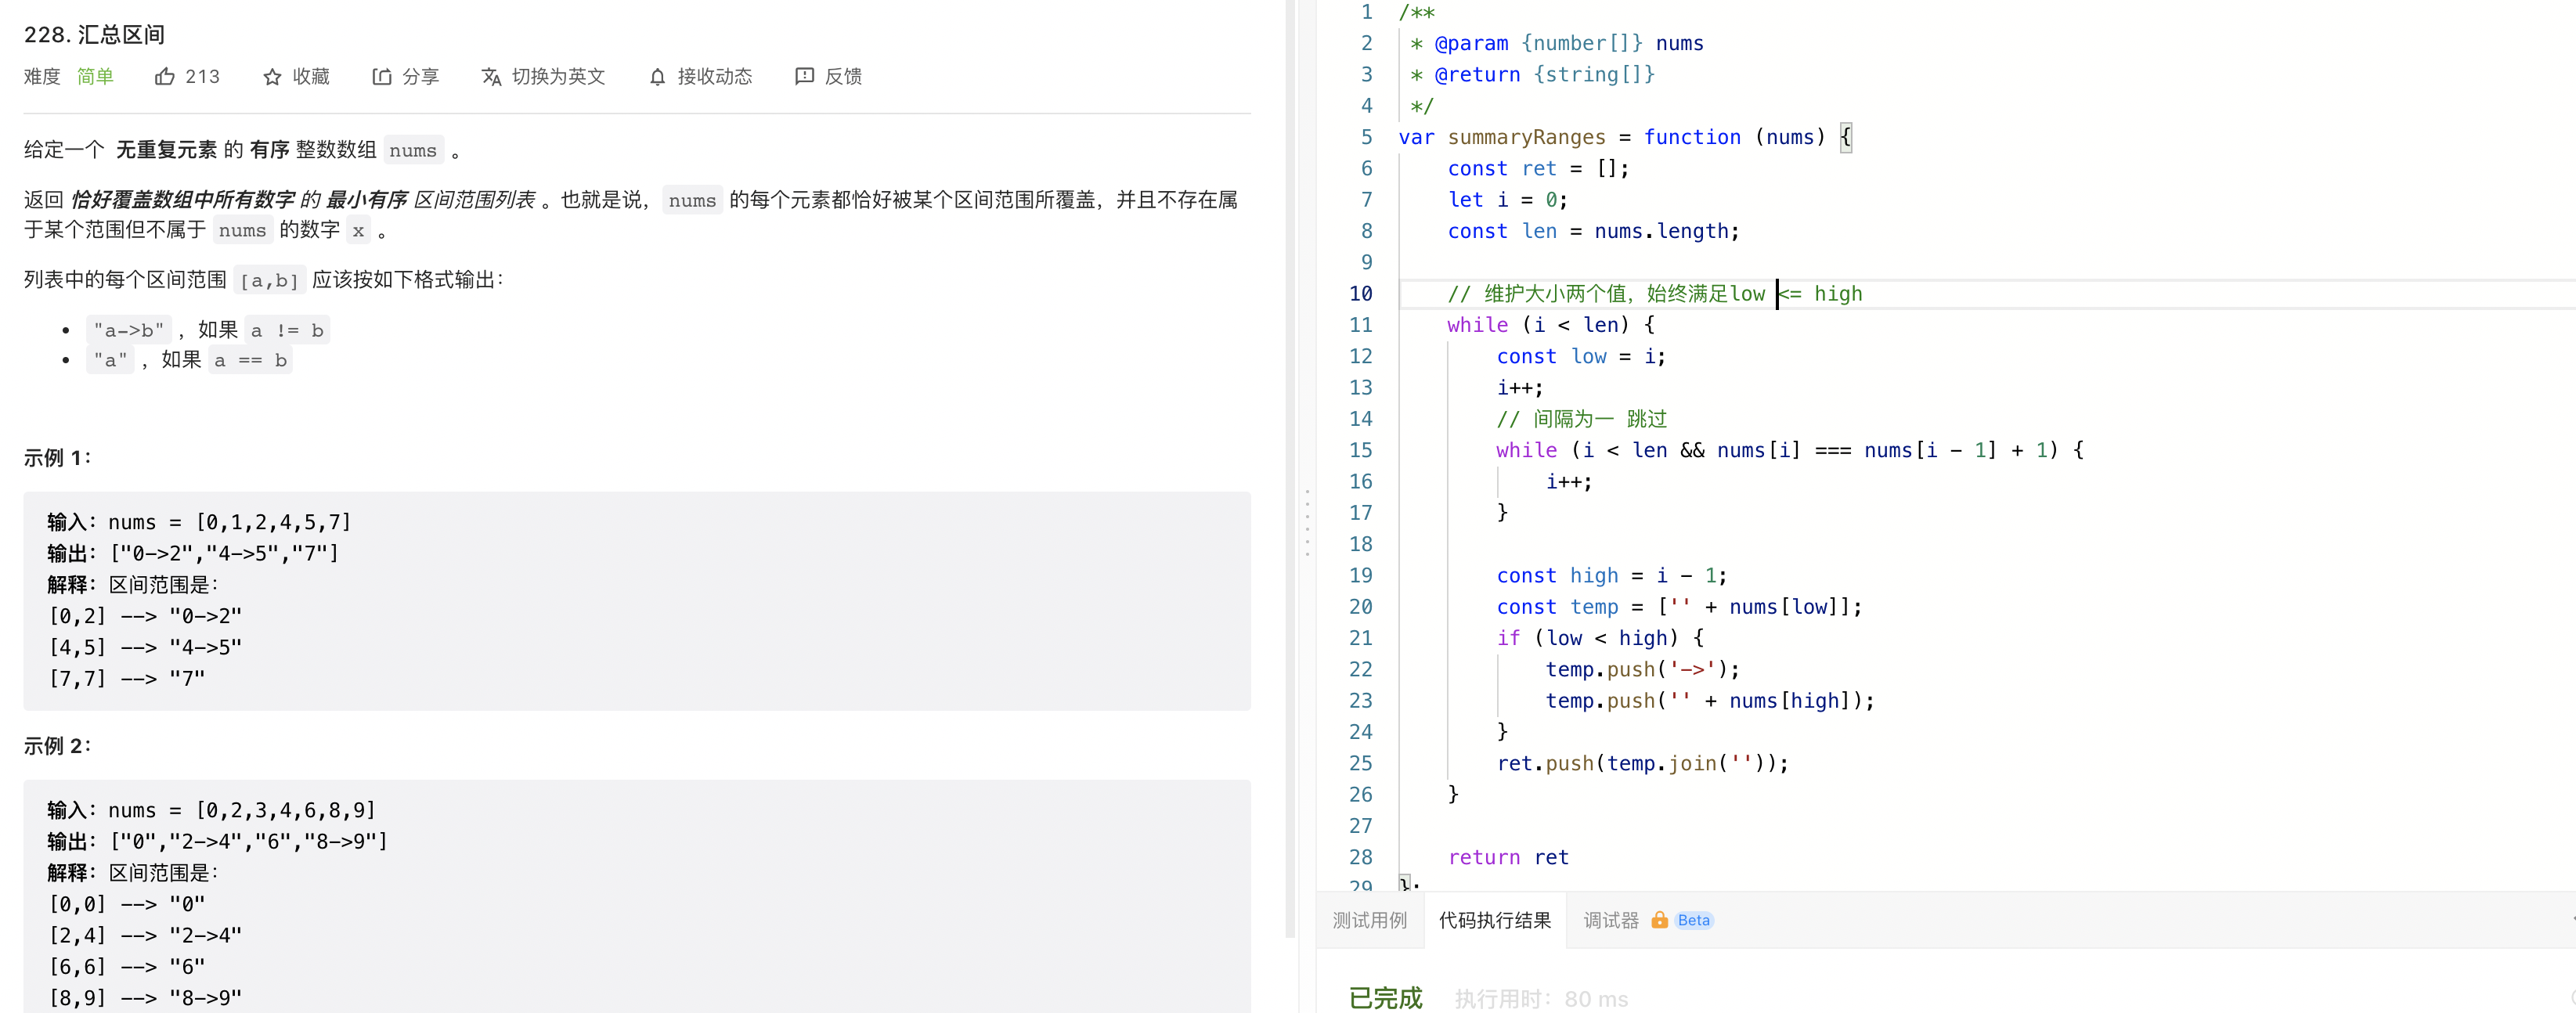
Task: Click the example output '["0","2->4","6","8->9"]'
Action: (x=249, y=841)
